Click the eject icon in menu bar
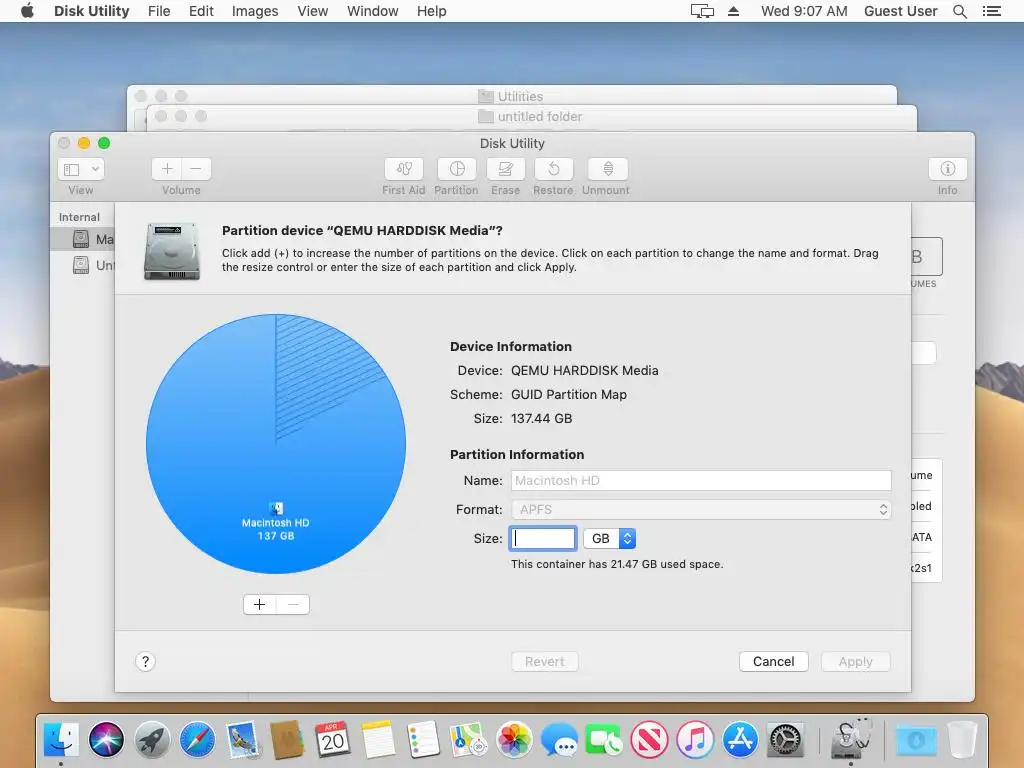Screen dimensions: 1024x768 (x=733, y=11)
